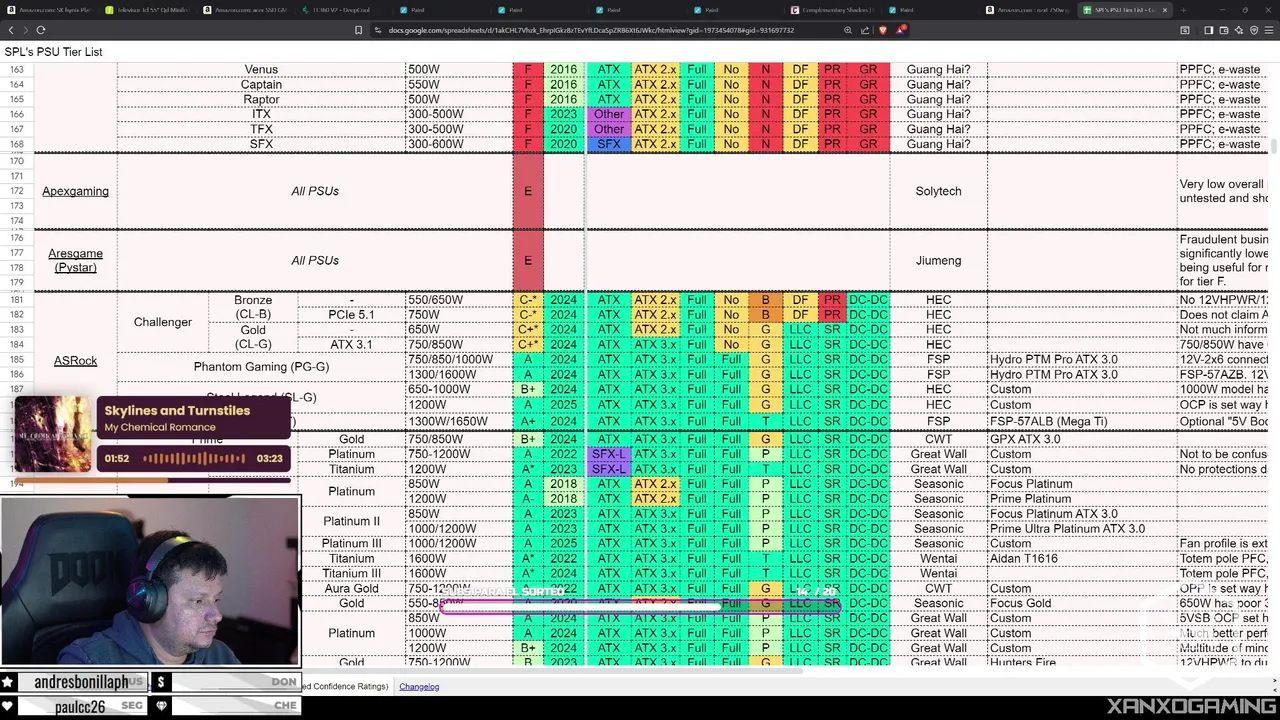Select the "Prime Ultra Platinum ATX 3.0" cell

tap(1082, 529)
